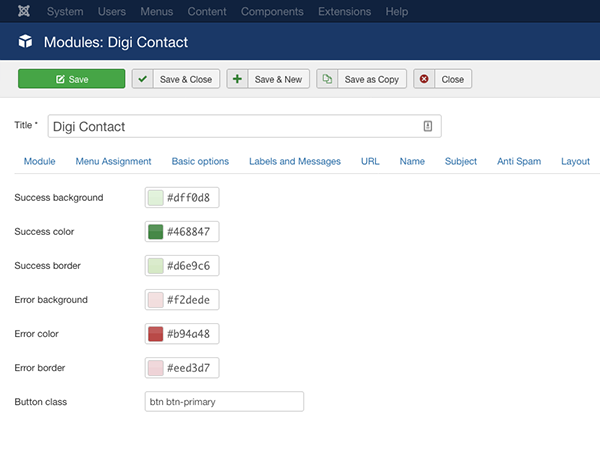The image size is (600, 450).
Task: Switch to the Basic options tab
Action: [x=200, y=161]
